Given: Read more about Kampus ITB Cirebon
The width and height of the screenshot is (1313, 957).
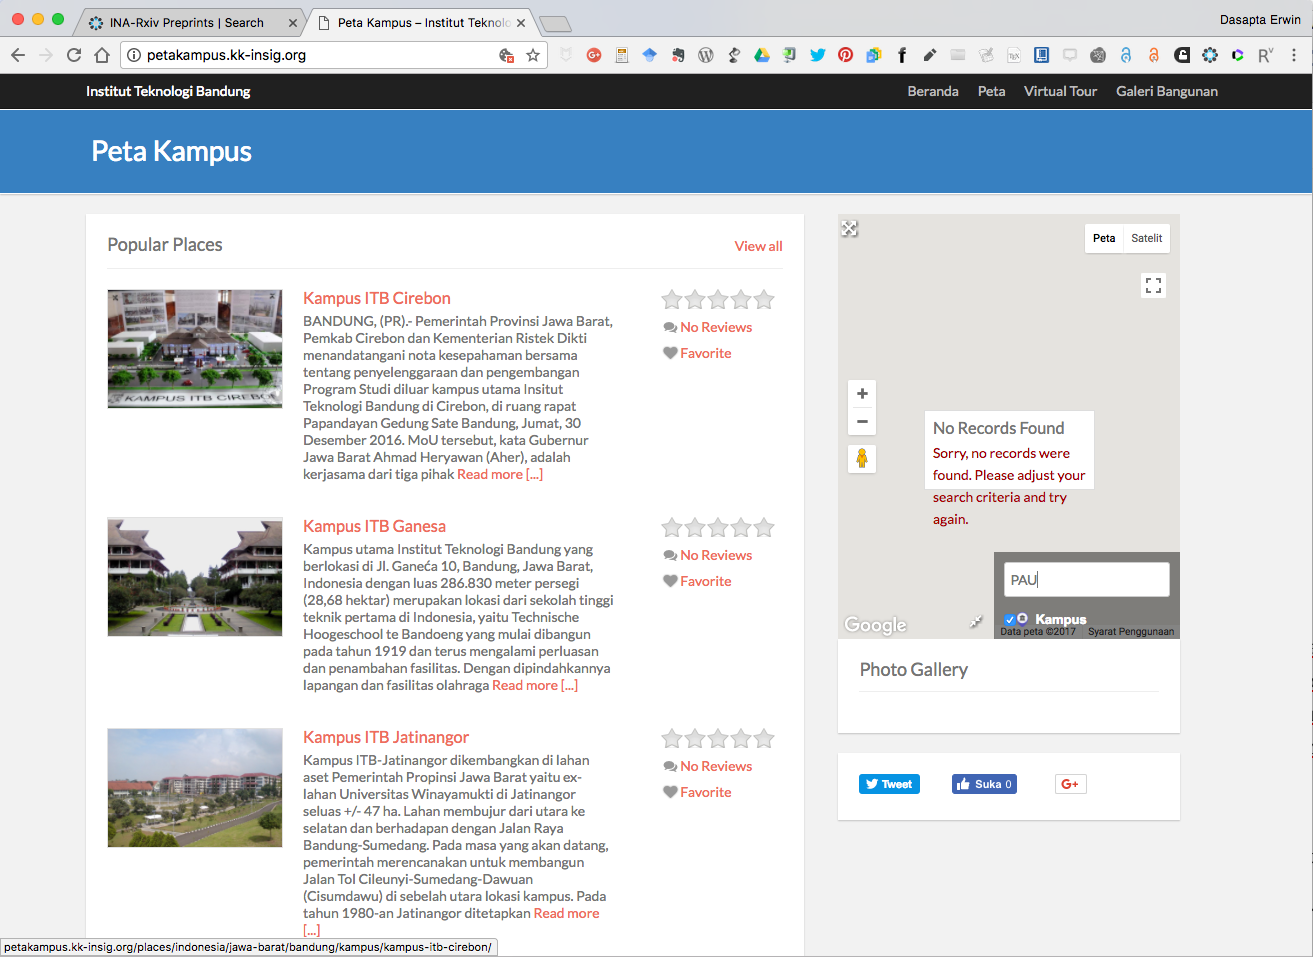Looking at the screenshot, I should pos(500,474).
